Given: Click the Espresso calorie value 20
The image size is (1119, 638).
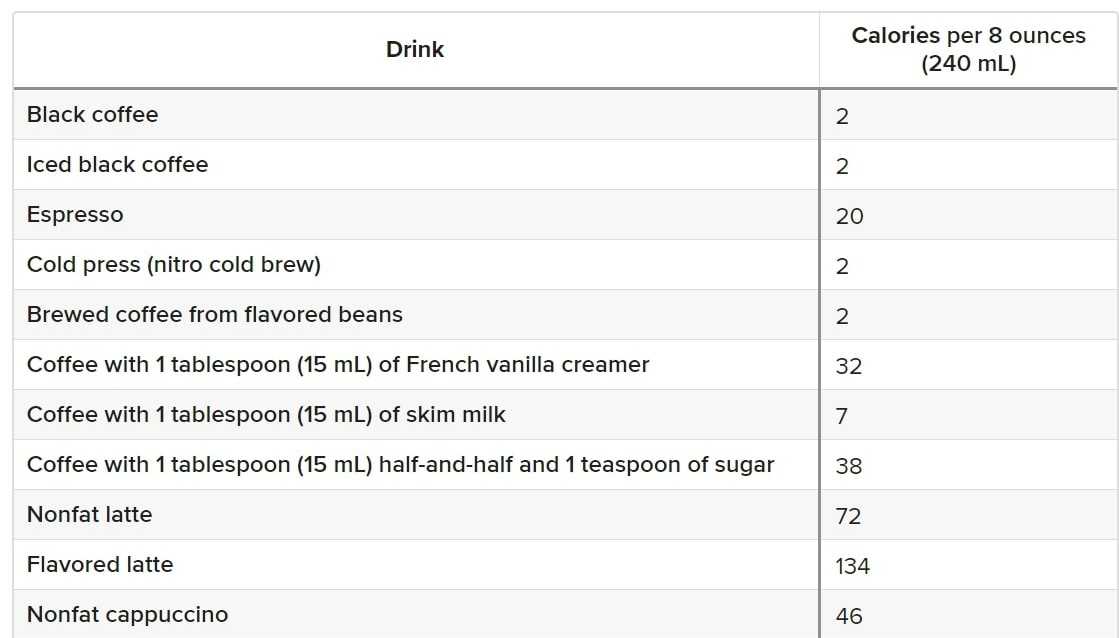Looking at the screenshot, I should pos(849,216).
